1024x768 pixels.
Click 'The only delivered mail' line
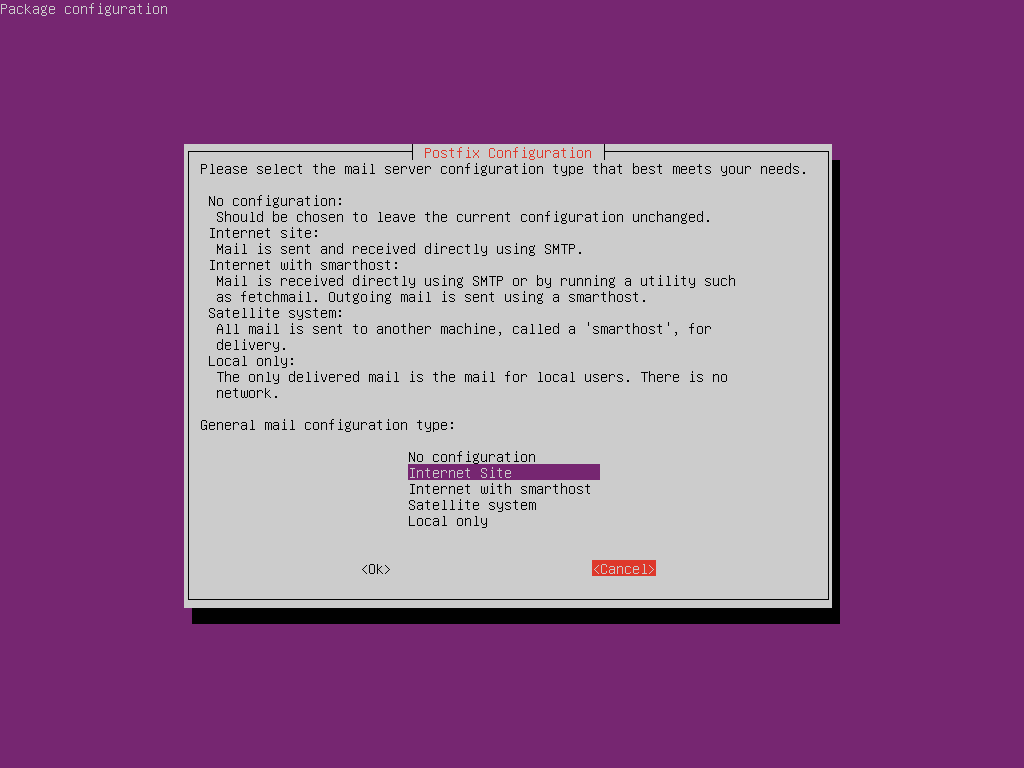472,377
